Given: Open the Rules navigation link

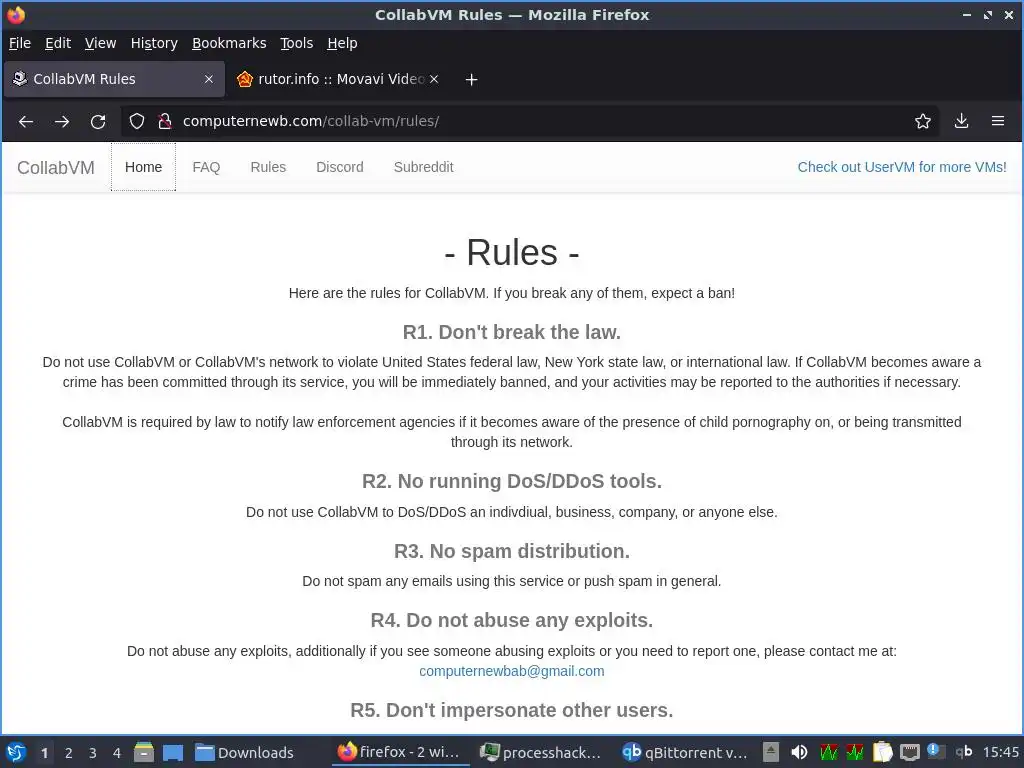Looking at the screenshot, I should pos(268,167).
